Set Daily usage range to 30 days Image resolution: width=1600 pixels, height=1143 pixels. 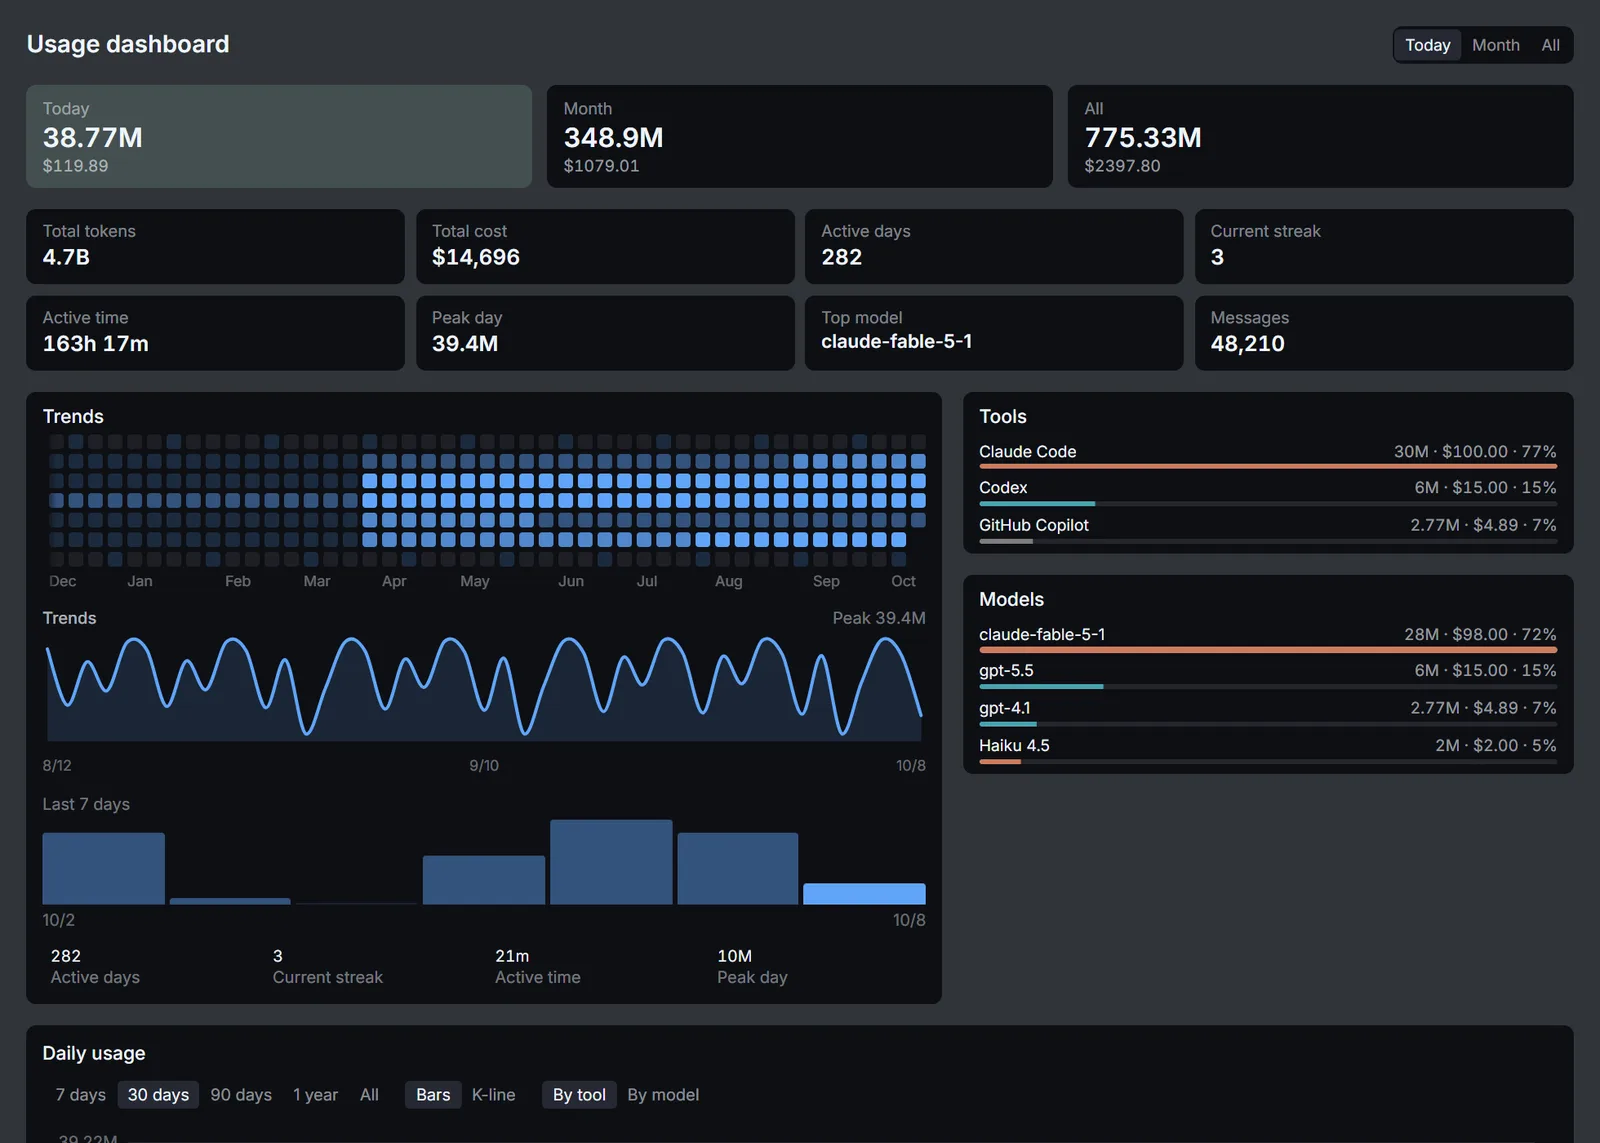point(158,1095)
